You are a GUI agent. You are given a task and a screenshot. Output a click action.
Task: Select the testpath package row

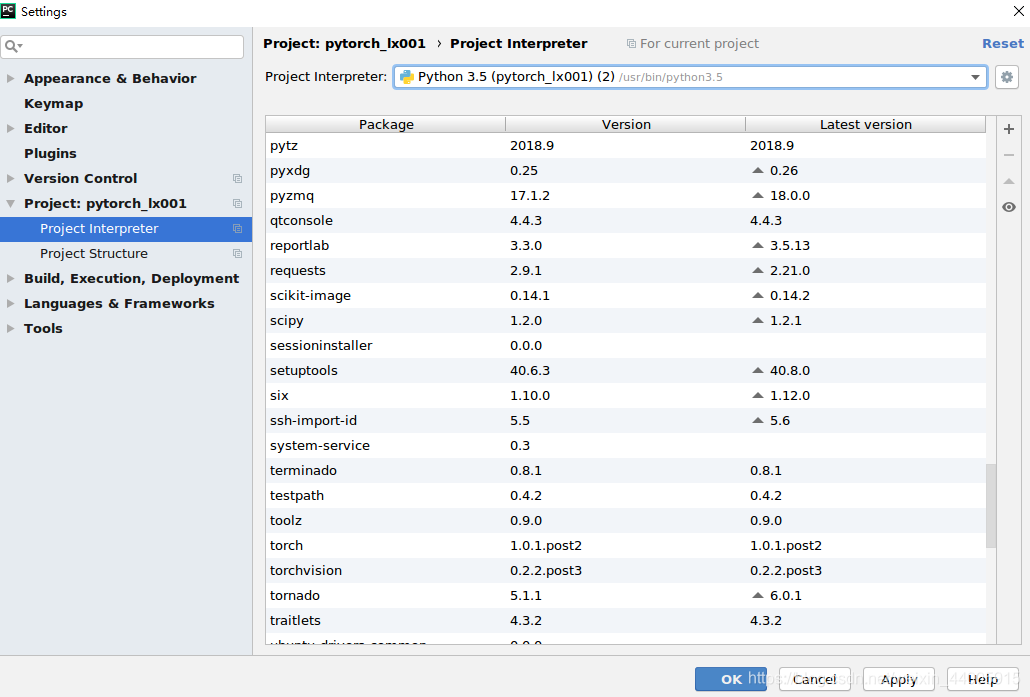tap(626, 495)
